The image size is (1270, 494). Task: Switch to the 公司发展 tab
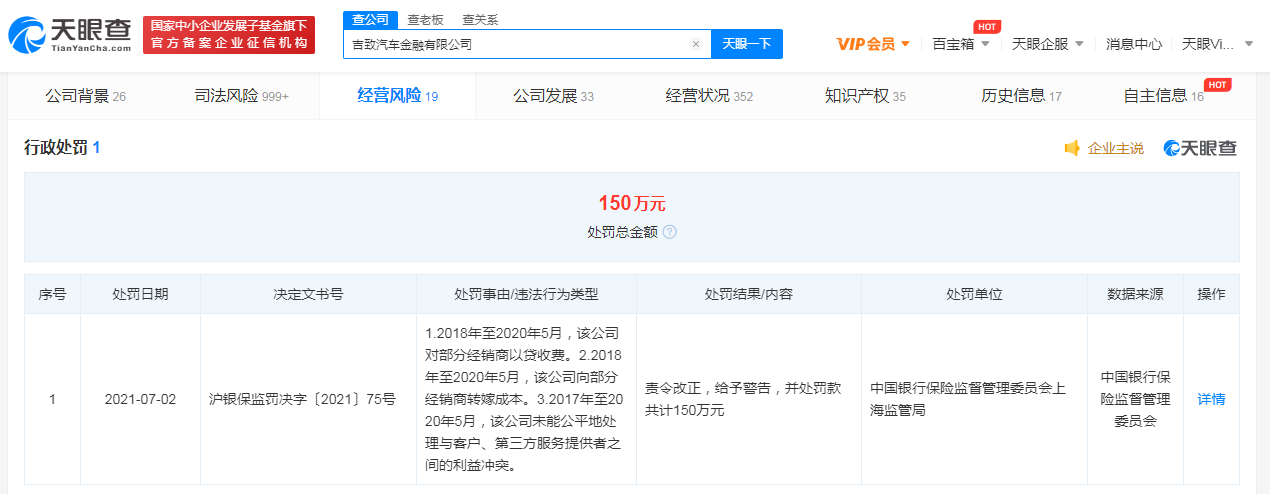pyautogui.click(x=554, y=96)
